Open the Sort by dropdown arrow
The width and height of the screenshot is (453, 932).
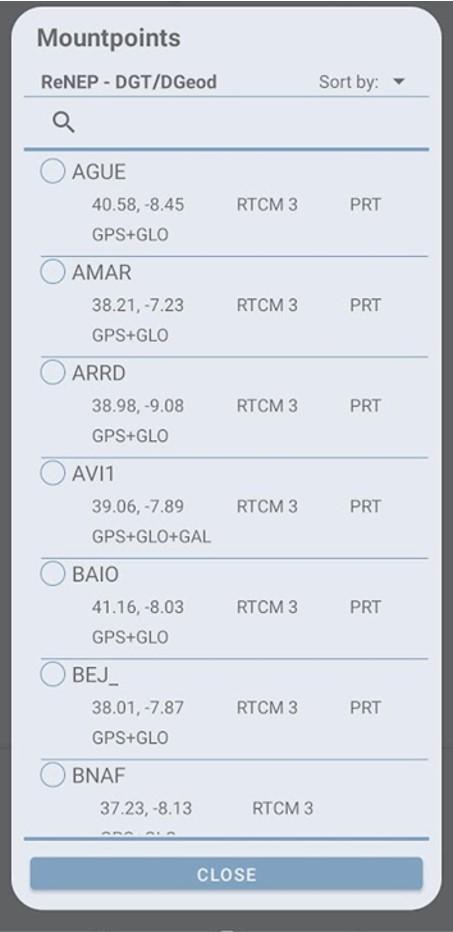pyautogui.click(x=399, y=81)
